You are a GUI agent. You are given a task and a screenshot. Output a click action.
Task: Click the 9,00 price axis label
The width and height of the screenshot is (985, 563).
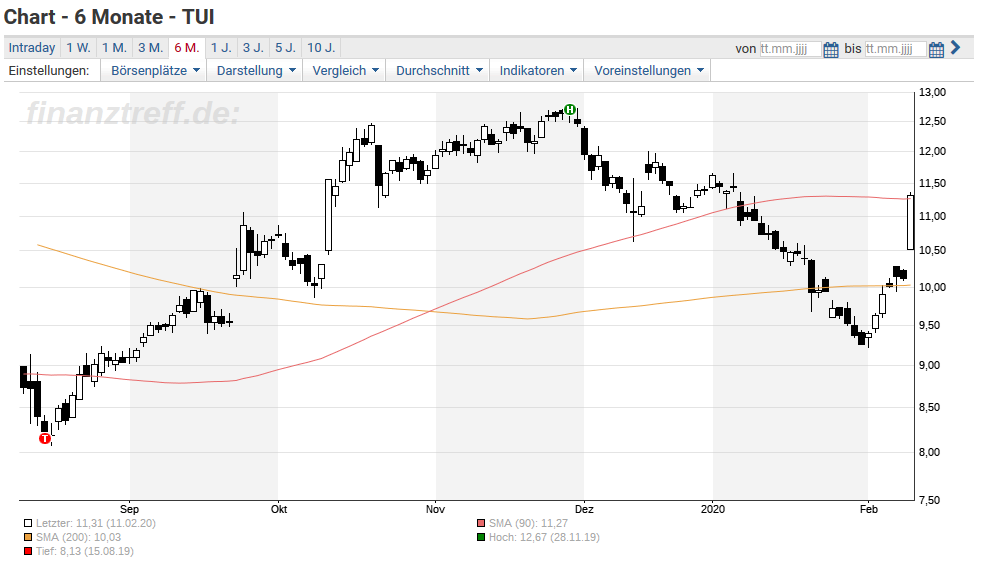point(932,365)
